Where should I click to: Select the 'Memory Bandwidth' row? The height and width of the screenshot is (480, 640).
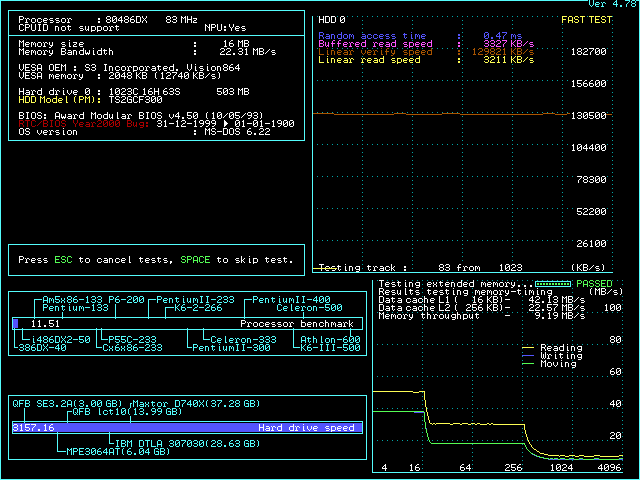tap(147, 52)
